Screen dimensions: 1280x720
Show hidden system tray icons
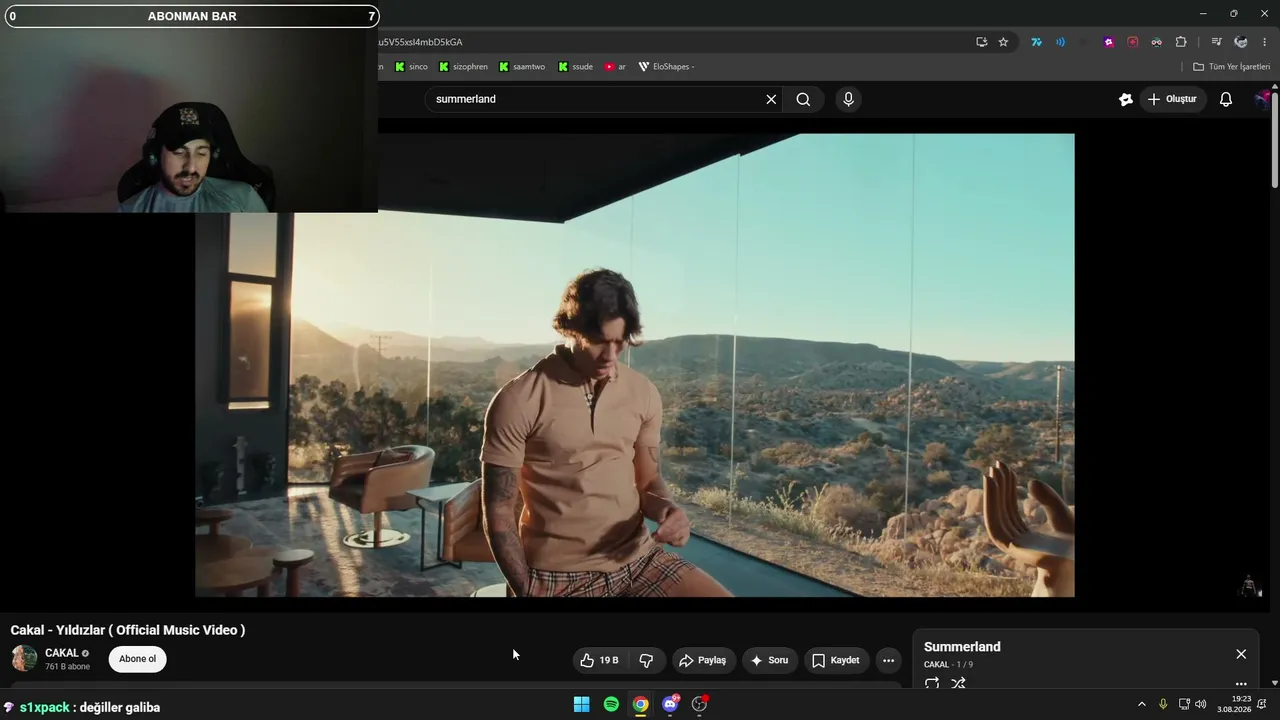click(x=1142, y=704)
